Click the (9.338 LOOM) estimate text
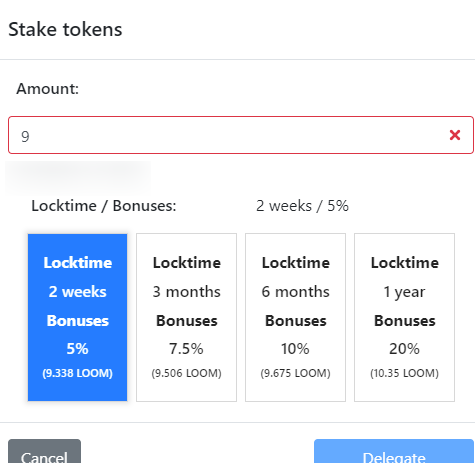 pyautogui.click(x=77, y=373)
